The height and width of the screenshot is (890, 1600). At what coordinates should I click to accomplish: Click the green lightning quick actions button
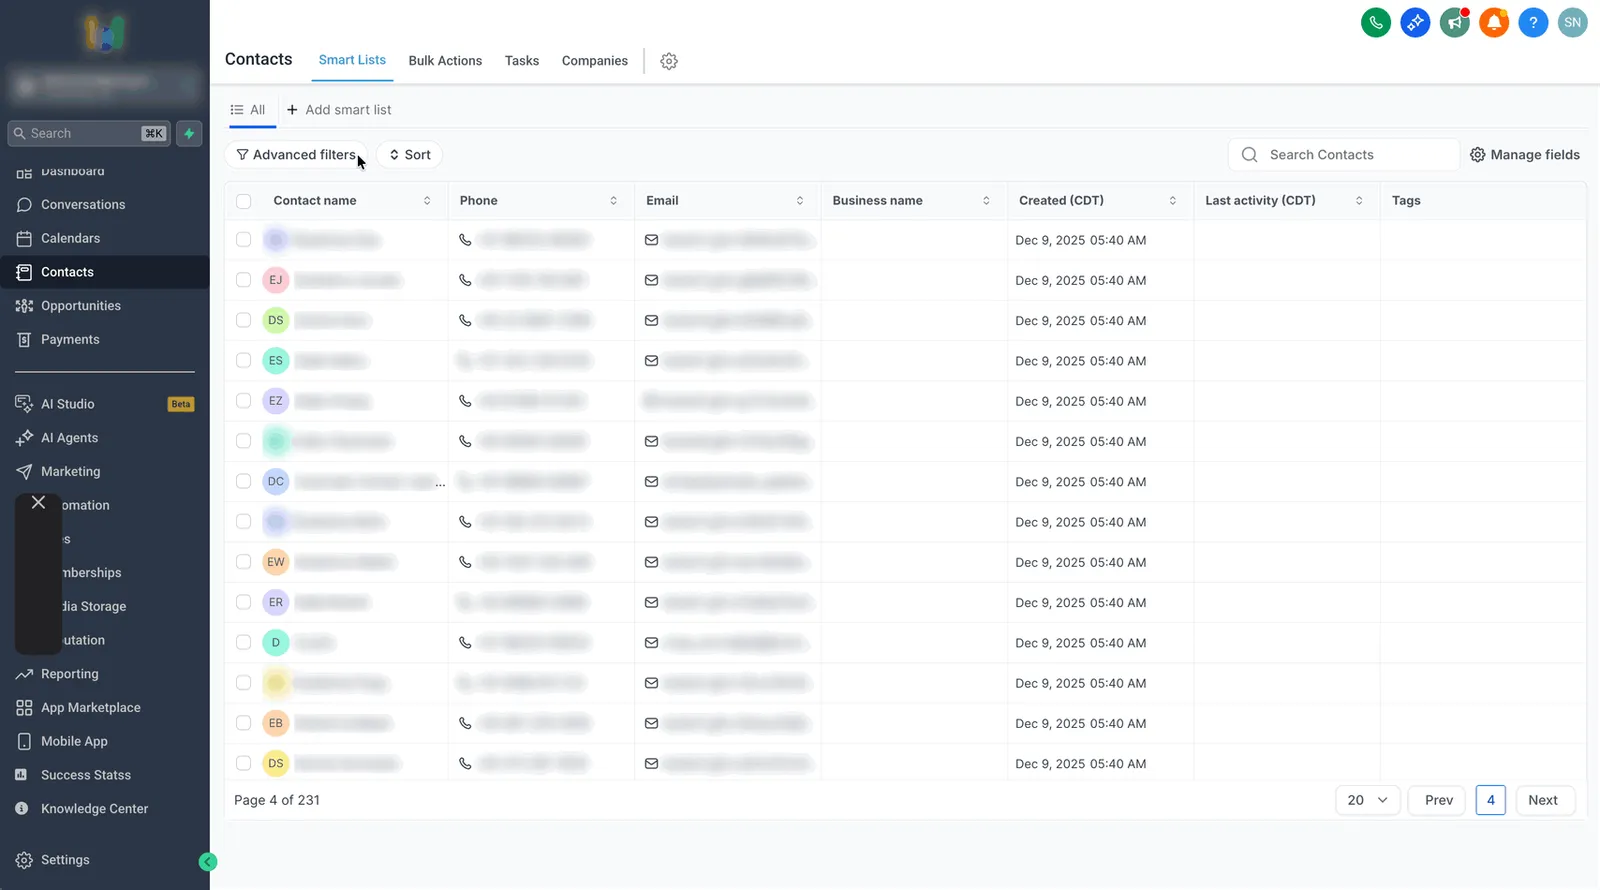click(189, 133)
